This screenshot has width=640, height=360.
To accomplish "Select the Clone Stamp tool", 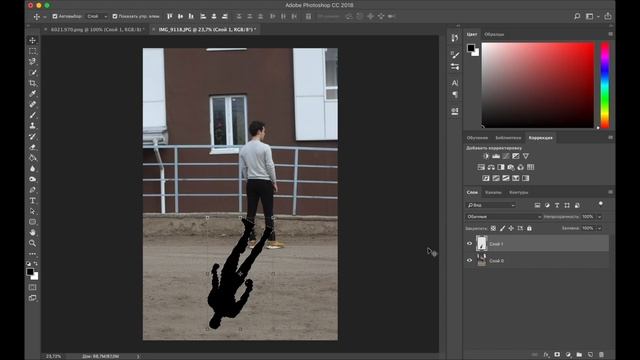I will (32, 126).
